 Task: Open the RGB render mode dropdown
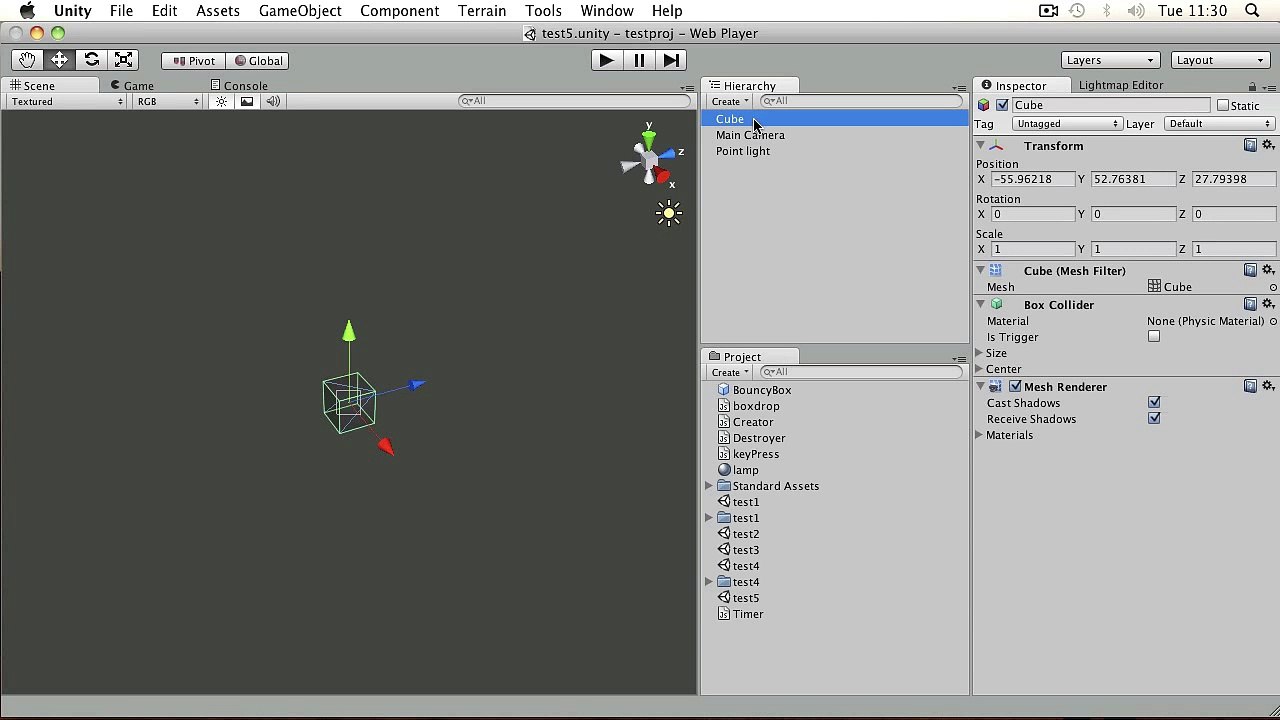click(168, 102)
